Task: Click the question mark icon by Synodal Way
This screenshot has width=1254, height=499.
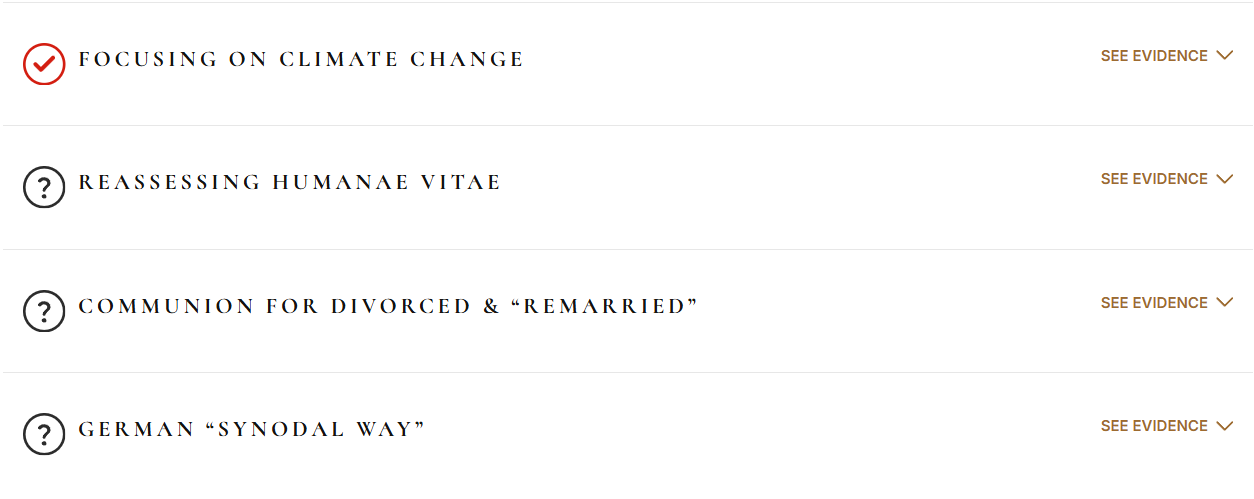Action: pyautogui.click(x=44, y=434)
